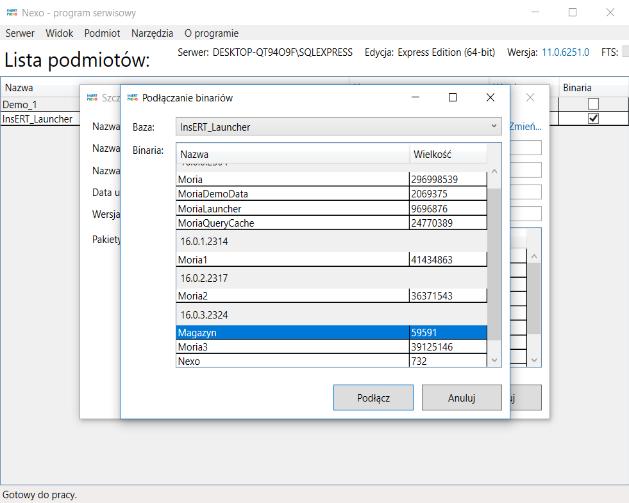The height and width of the screenshot is (503, 629).
Task: Click the Zmień... link behind the dialog
Action: click(526, 127)
